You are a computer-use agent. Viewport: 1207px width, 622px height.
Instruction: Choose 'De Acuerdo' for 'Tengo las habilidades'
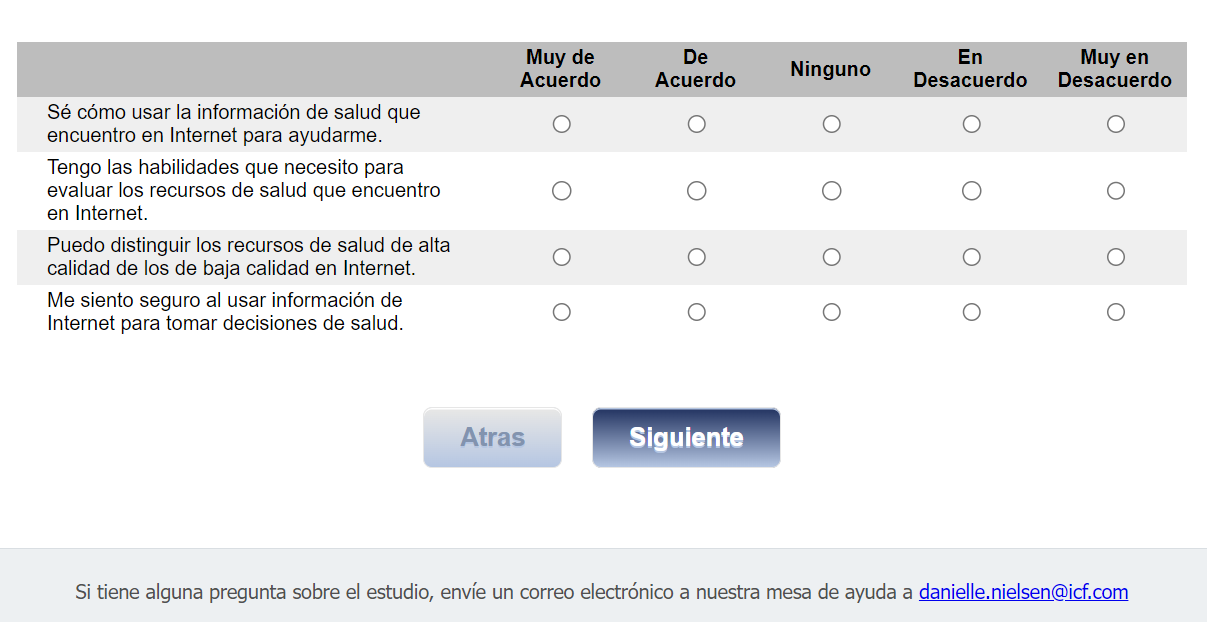click(x=697, y=191)
